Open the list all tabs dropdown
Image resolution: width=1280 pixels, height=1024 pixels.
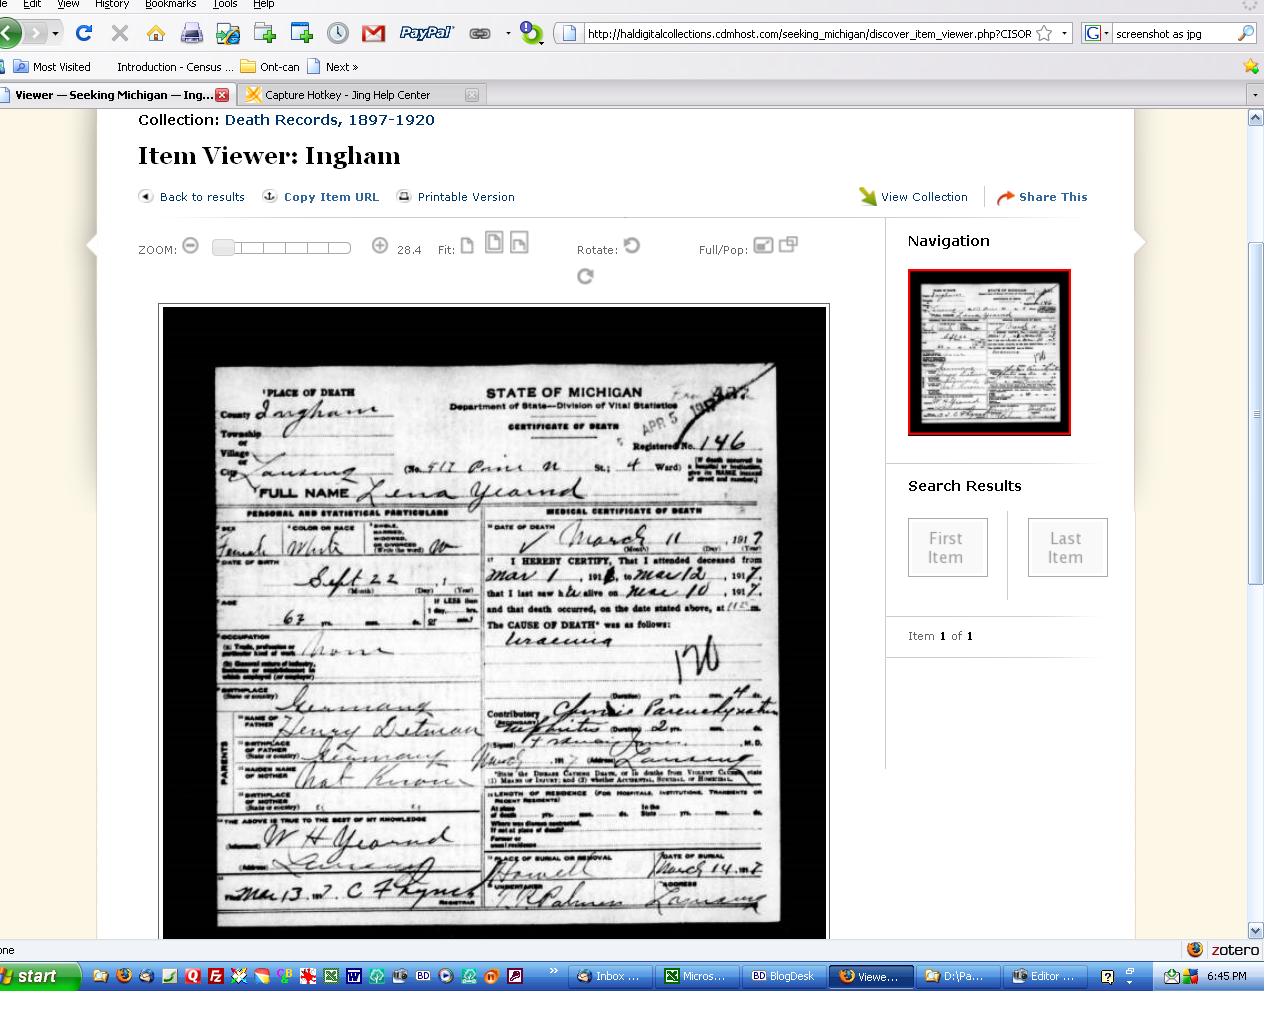click(x=1254, y=95)
